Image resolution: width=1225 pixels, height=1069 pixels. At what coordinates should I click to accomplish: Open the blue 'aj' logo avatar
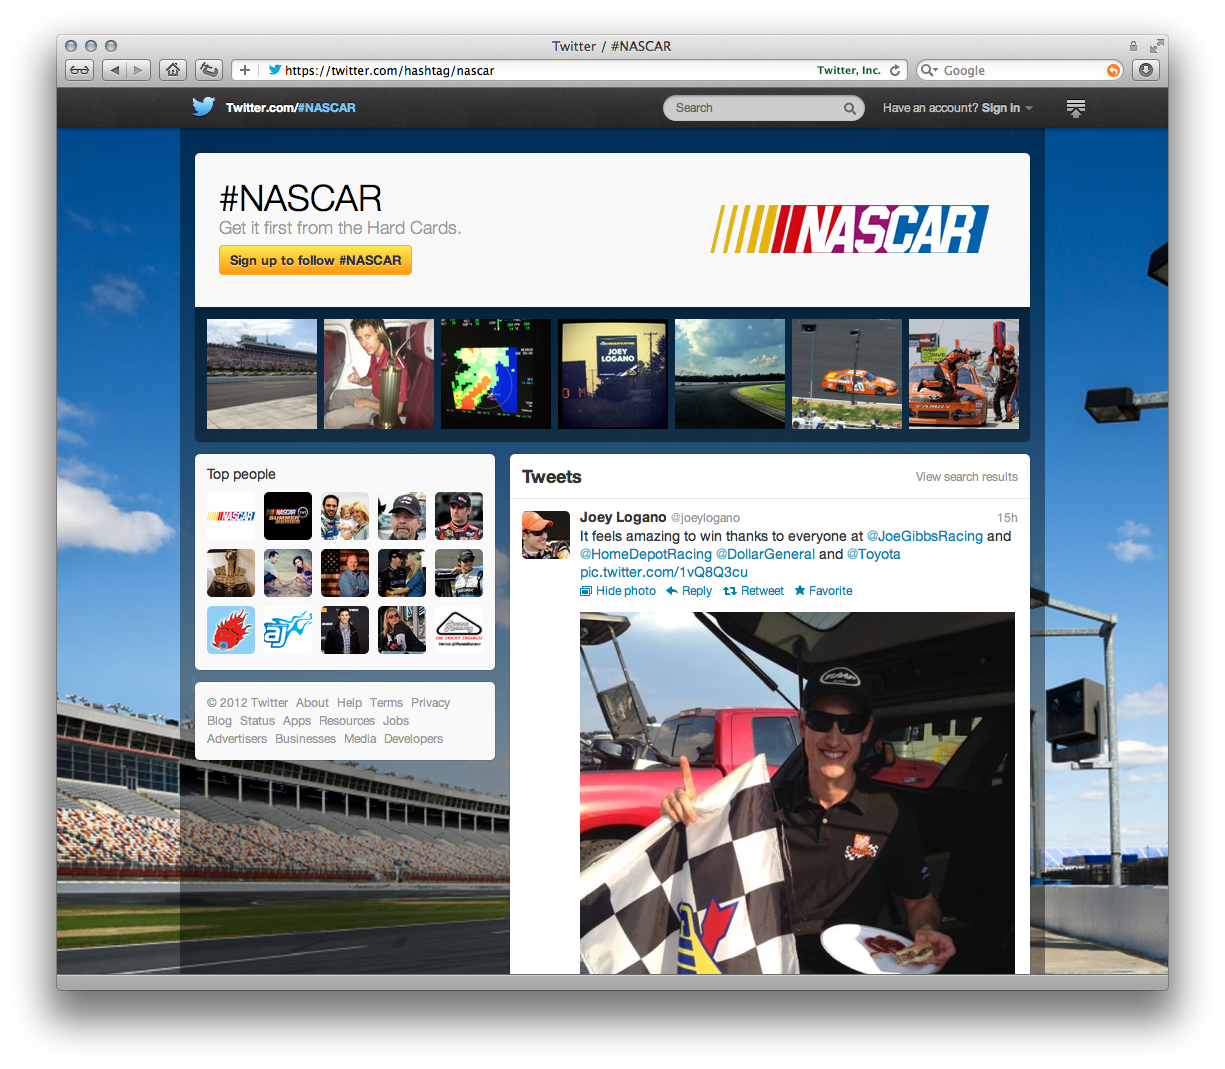pos(288,630)
